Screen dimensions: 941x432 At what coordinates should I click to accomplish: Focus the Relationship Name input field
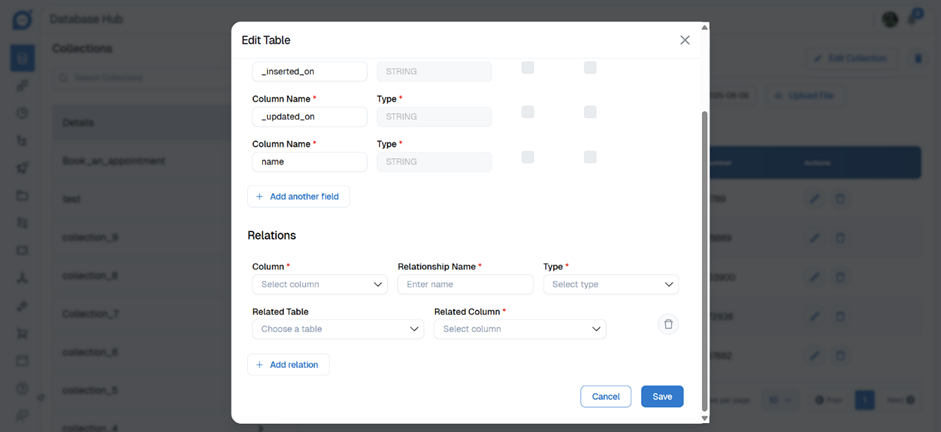click(x=465, y=285)
